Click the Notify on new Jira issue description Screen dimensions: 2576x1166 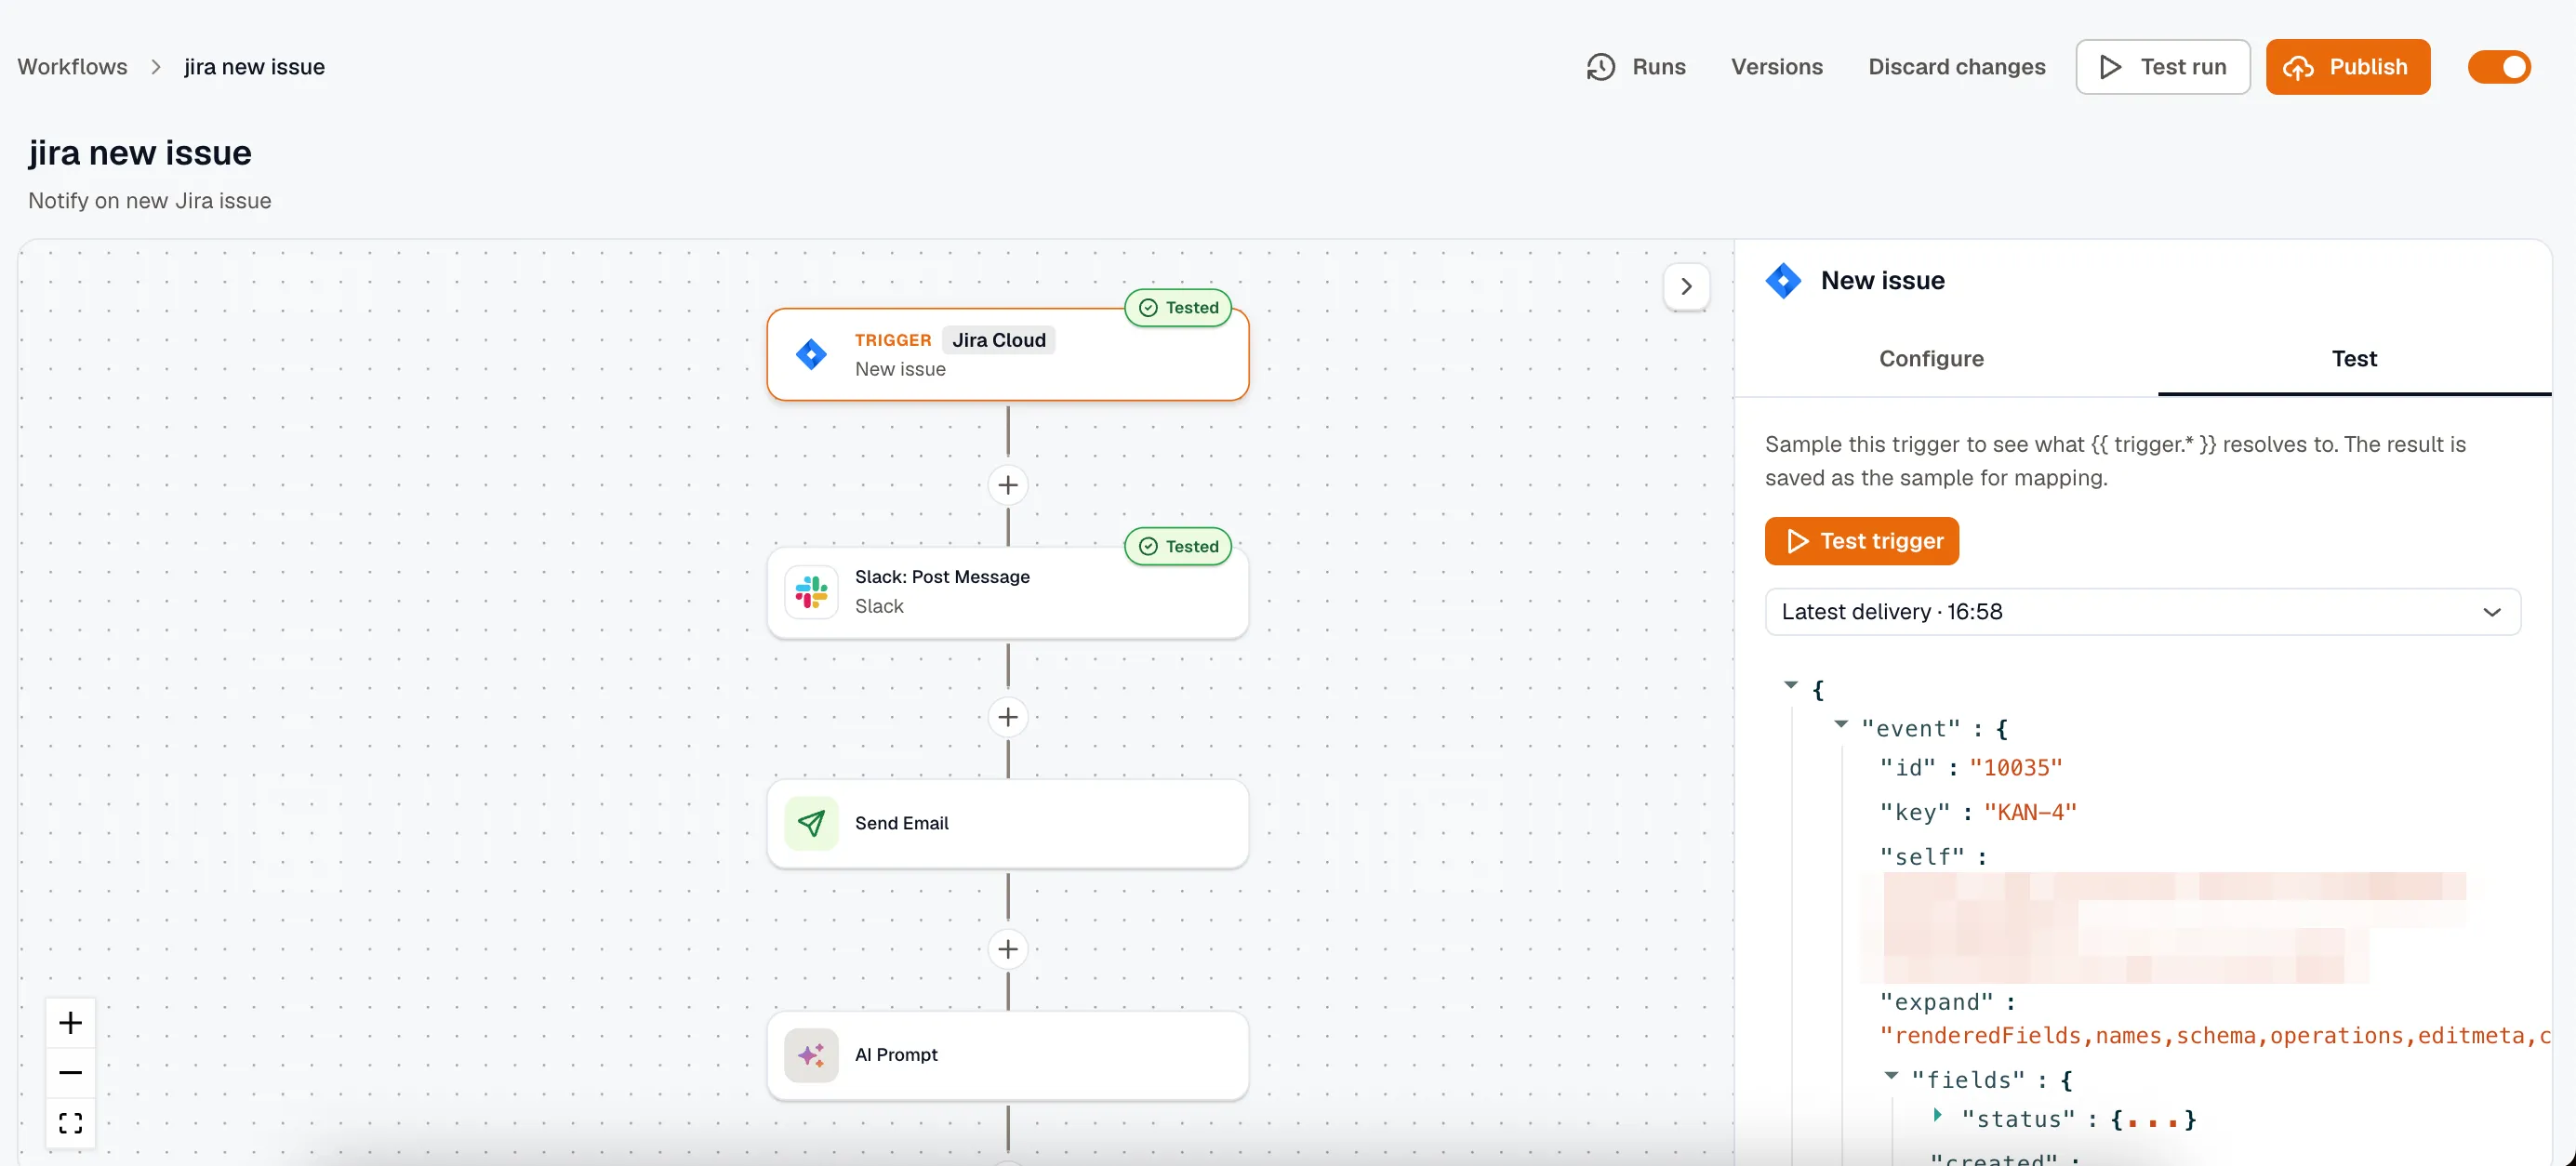click(x=149, y=200)
